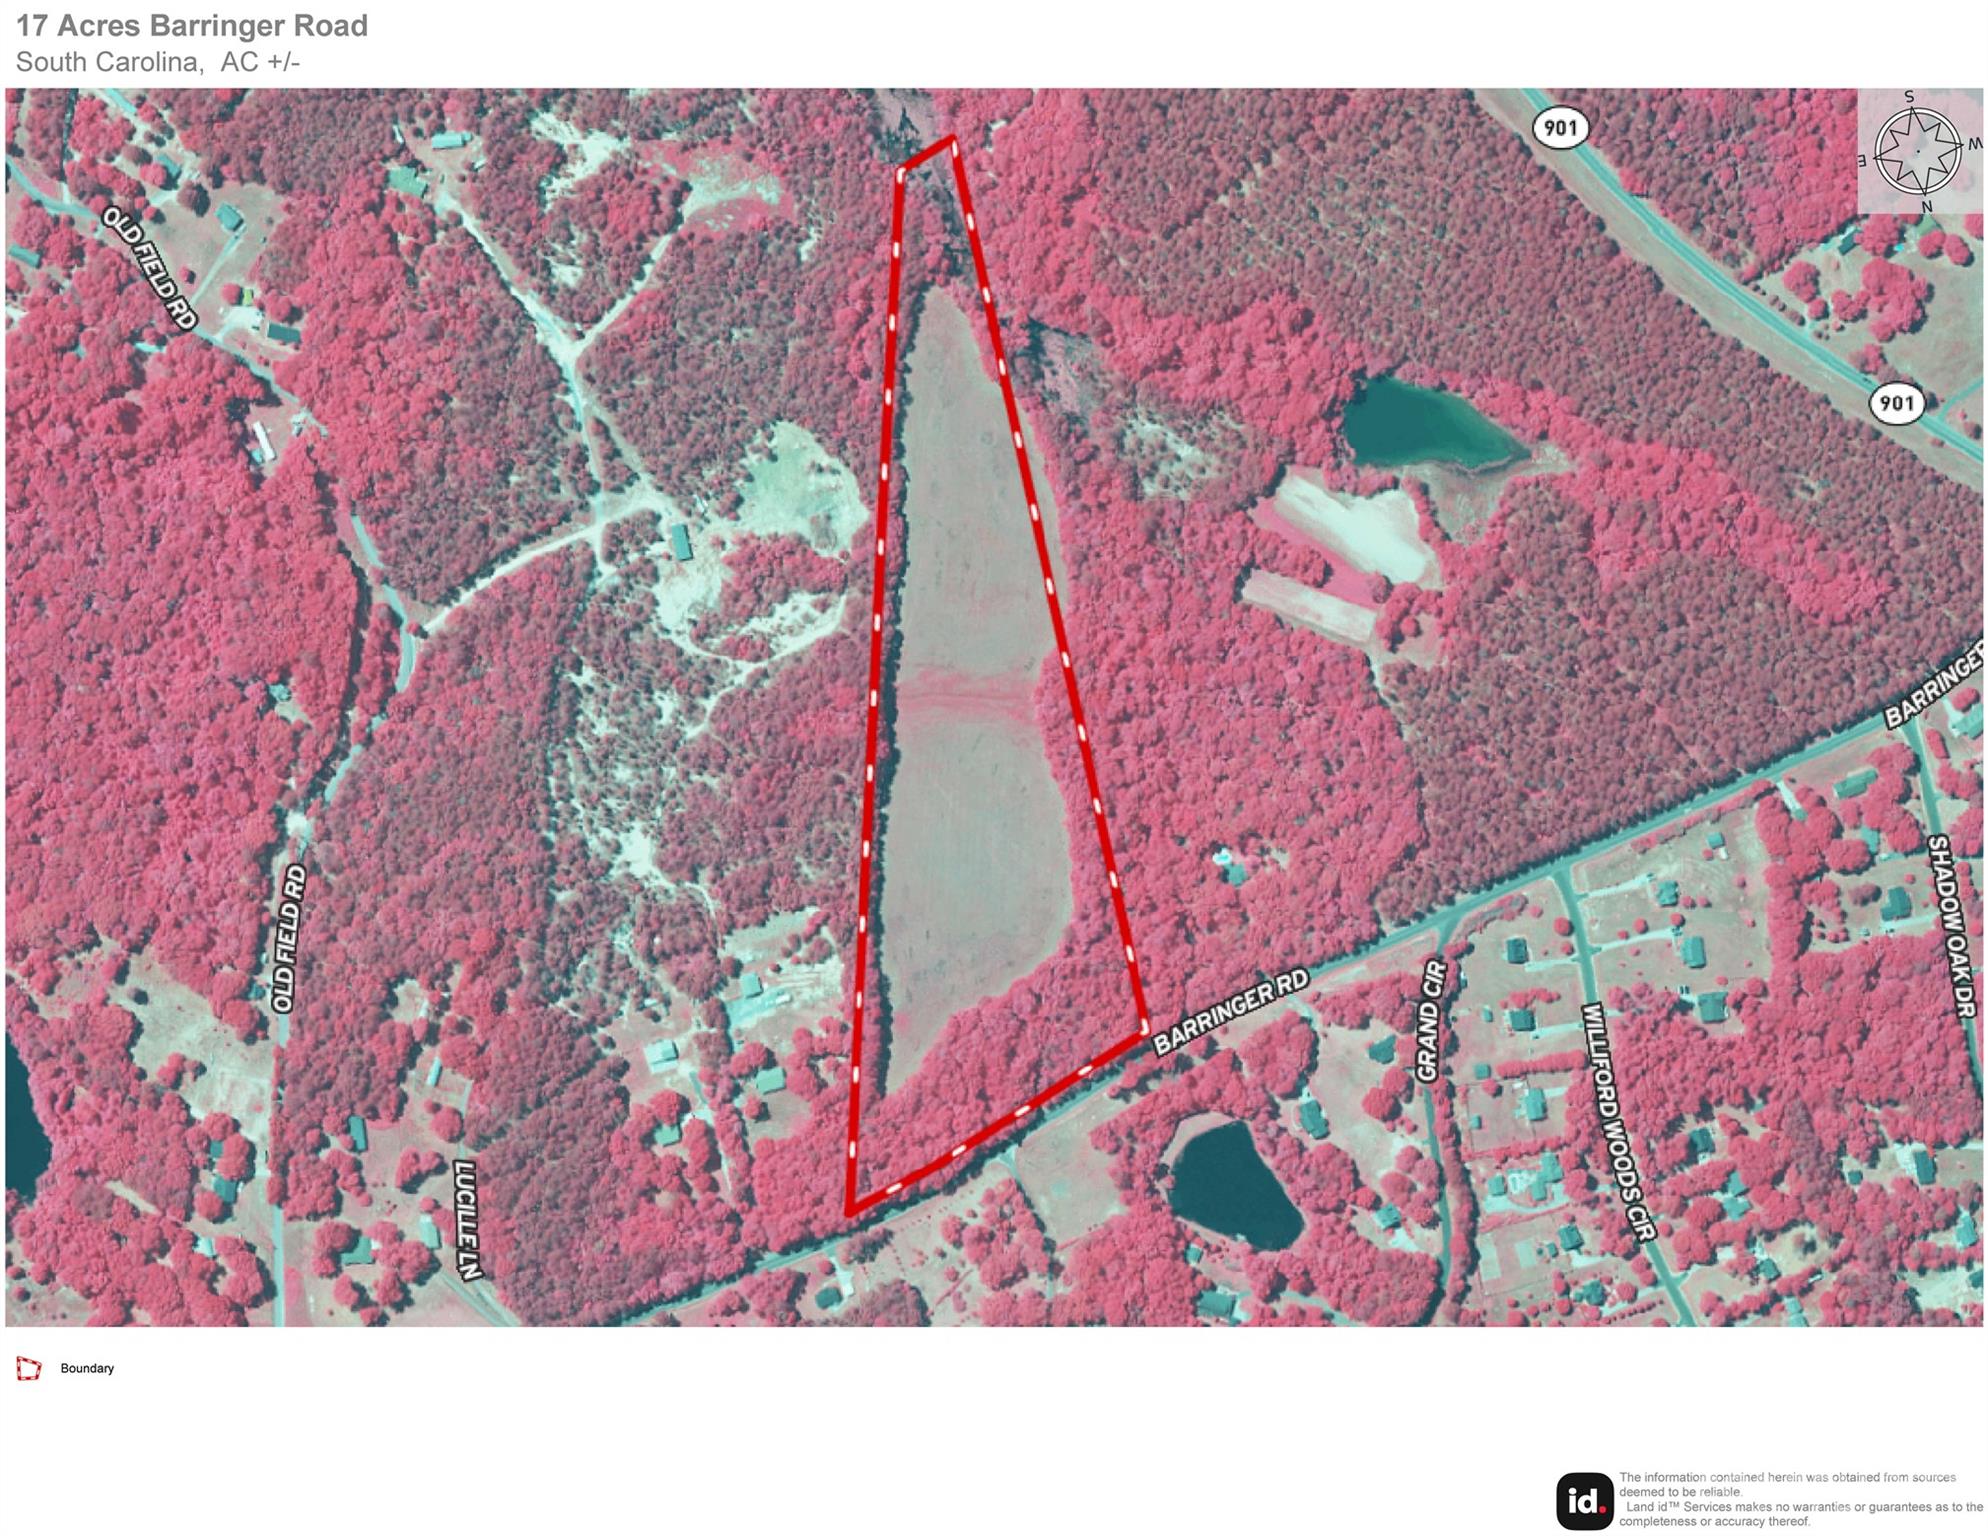1988x1536 pixels.
Task: Click the Barringer Rd label beside parcel
Action: coord(1230,1011)
